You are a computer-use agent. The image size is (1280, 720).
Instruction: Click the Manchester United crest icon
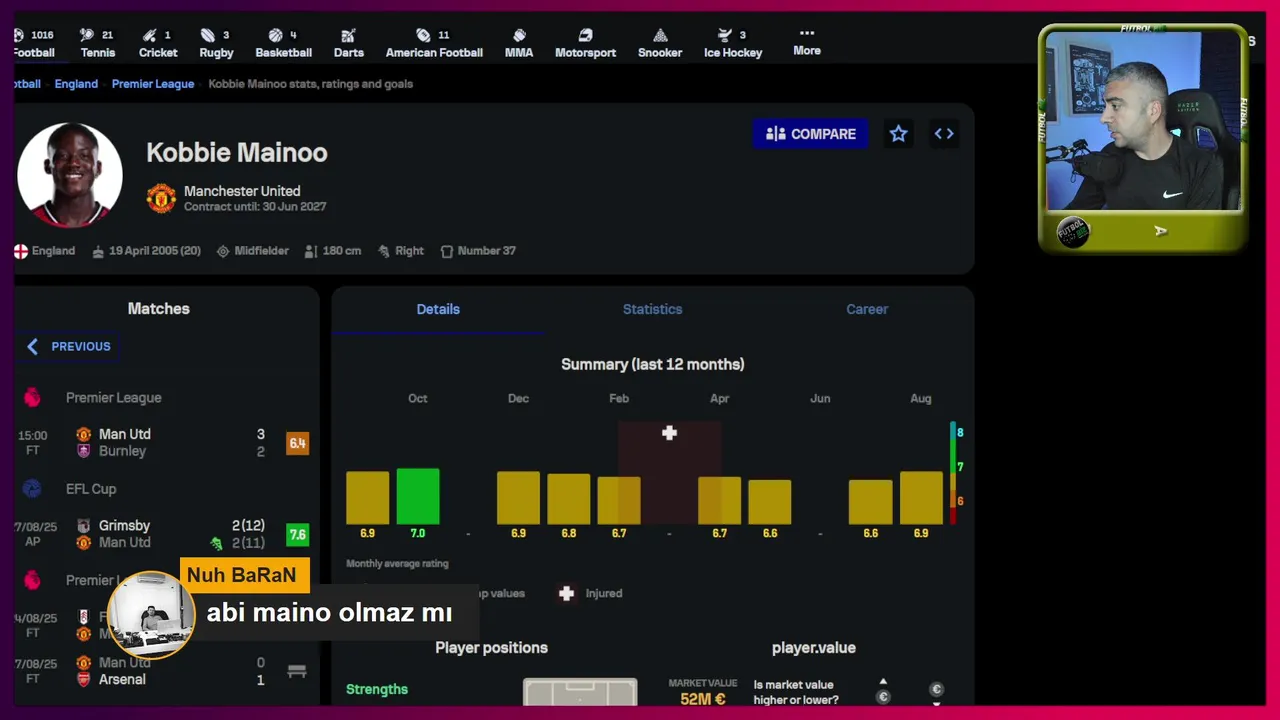(161, 198)
